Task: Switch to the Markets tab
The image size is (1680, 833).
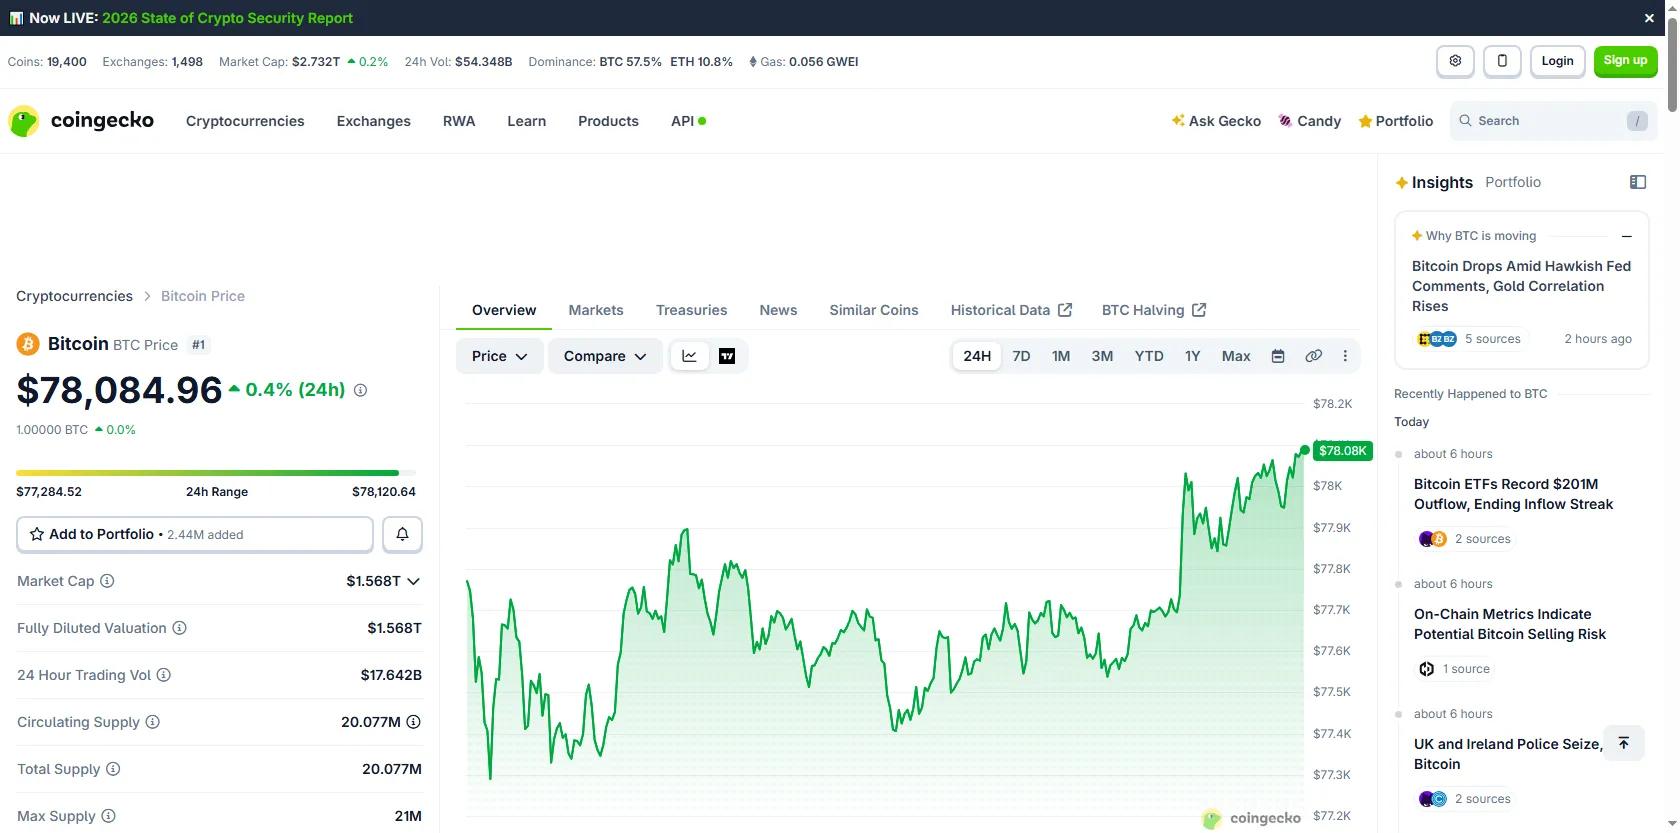Action: click(x=596, y=310)
